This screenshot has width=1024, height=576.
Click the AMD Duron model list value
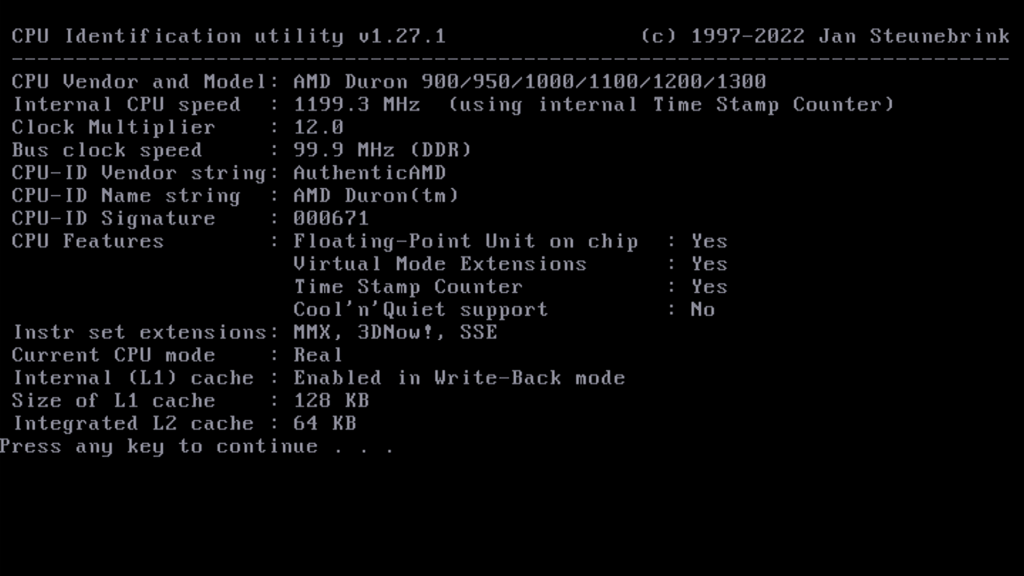point(529,82)
